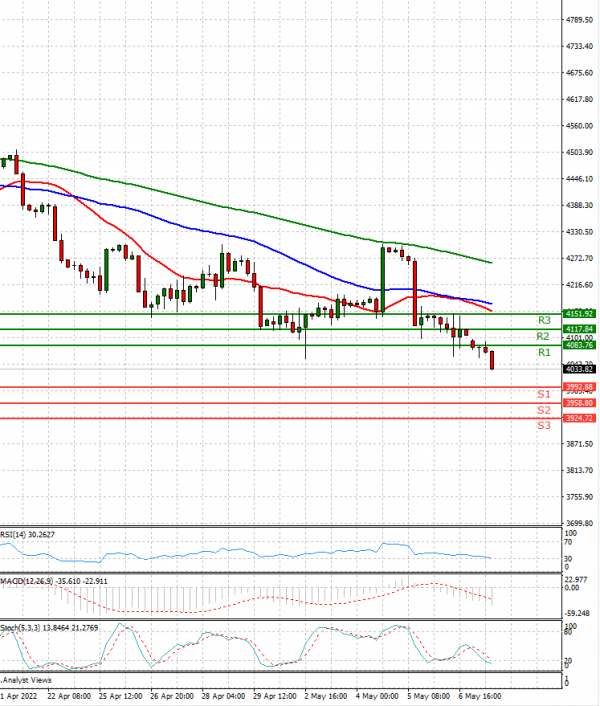
Task: Select the S2 support label
Action: (544, 410)
